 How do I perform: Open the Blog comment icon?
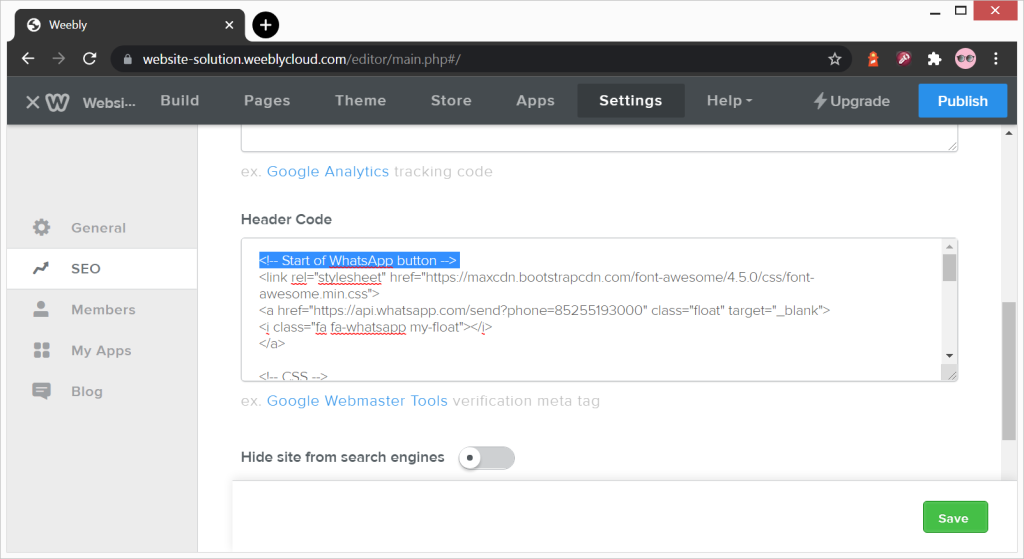coord(41,391)
